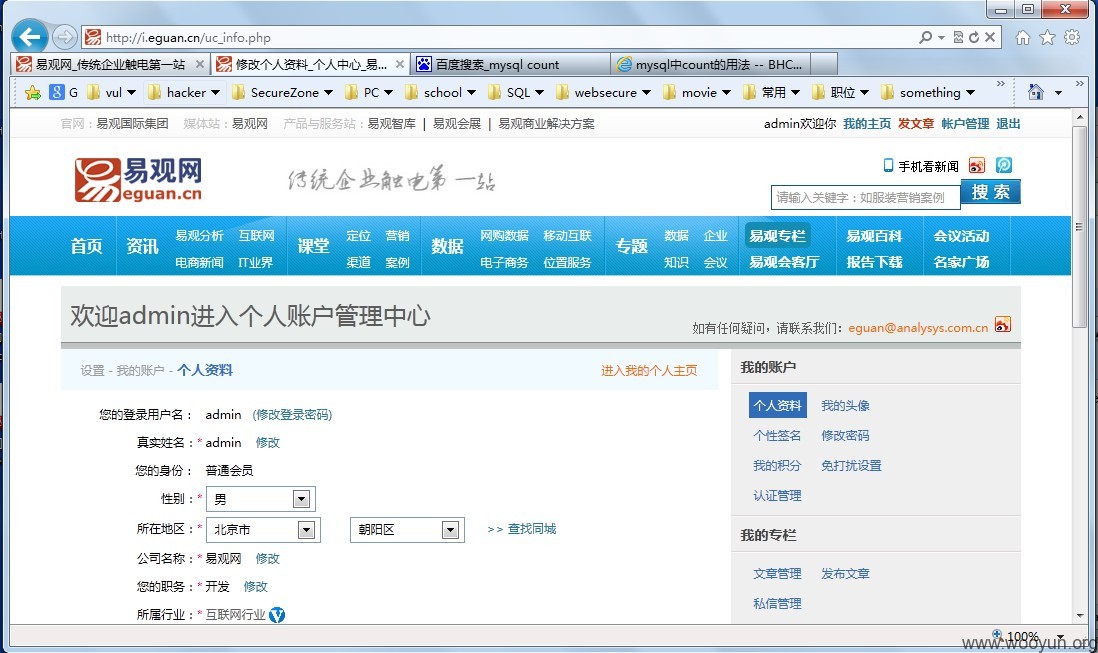The width and height of the screenshot is (1098, 653).
Task: Open the SecureZone bookmarks folder
Action: click(x=282, y=92)
